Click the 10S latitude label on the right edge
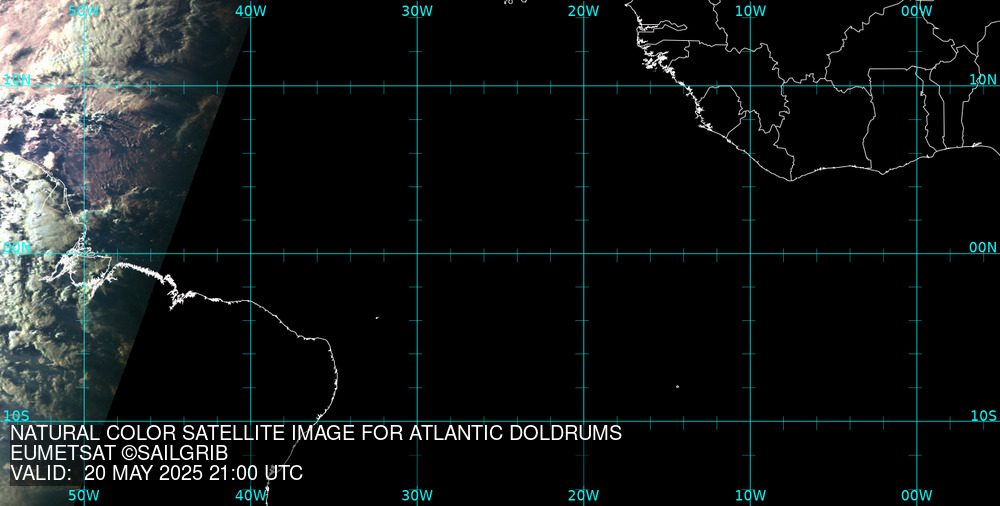This screenshot has width=1000, height=506. tap(983, 416)
